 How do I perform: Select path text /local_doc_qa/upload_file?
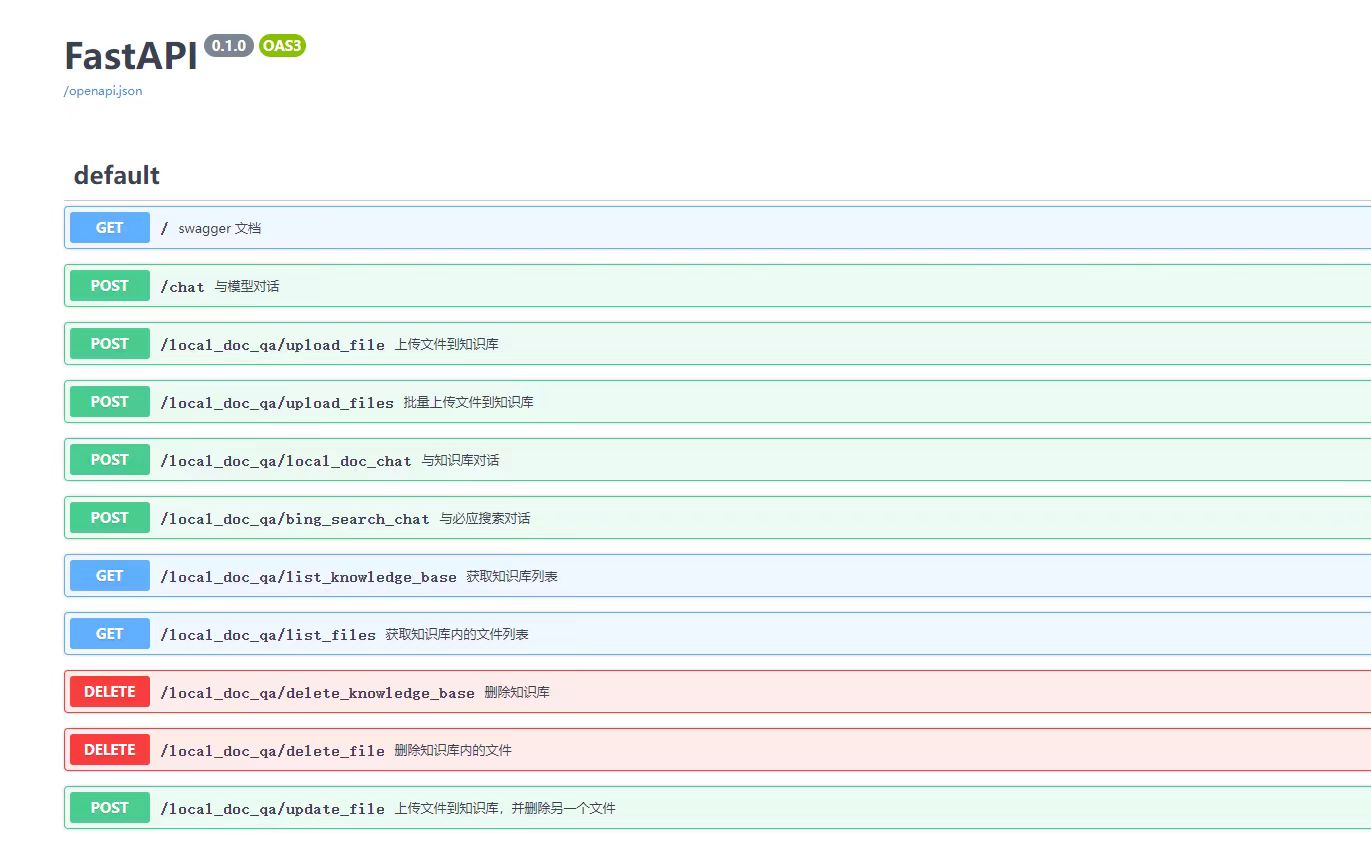coord(272,345)
